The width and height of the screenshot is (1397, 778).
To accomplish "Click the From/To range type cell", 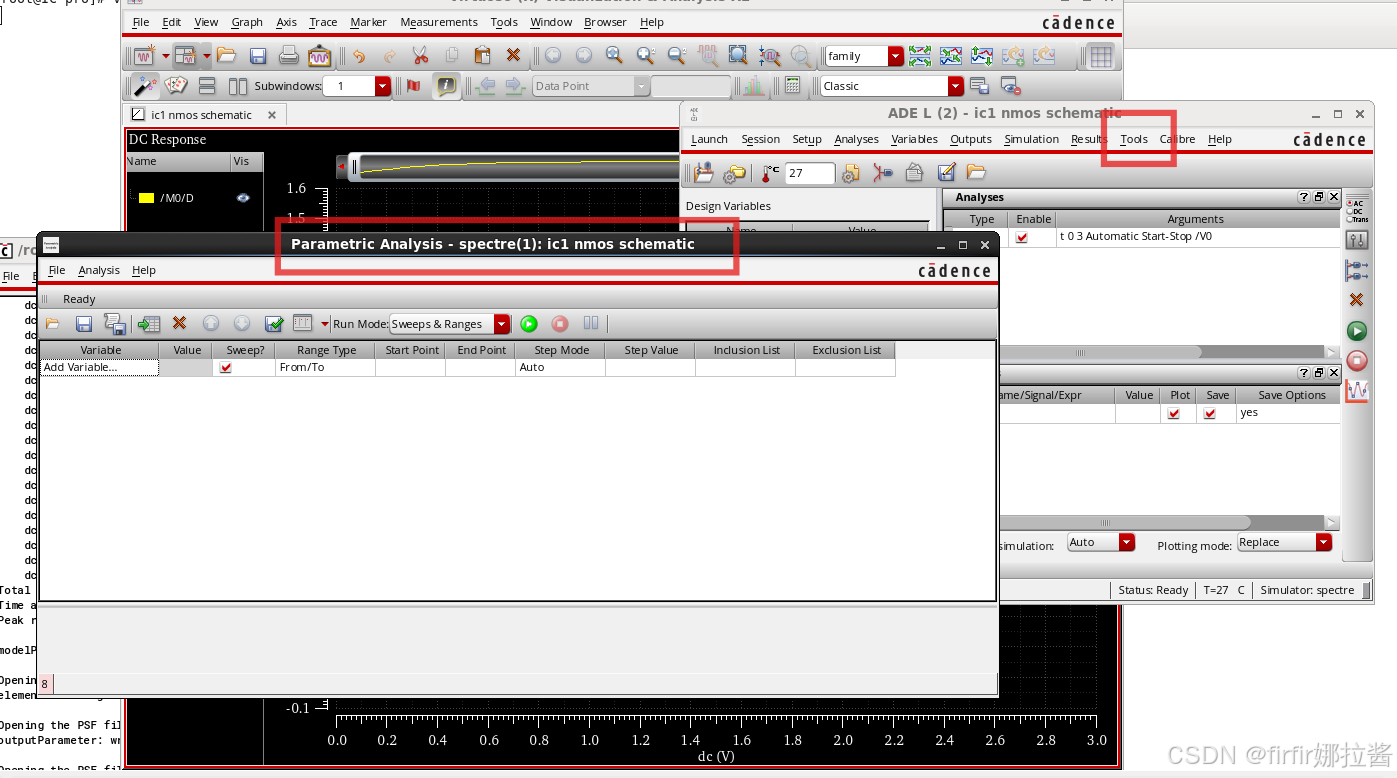I will click(326, 368).
